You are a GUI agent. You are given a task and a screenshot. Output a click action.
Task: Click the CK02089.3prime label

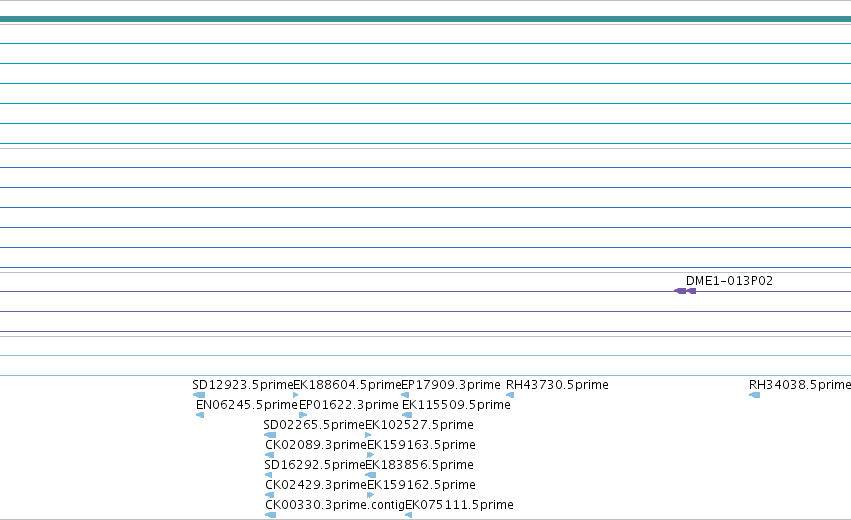click(x=316, y=445)
